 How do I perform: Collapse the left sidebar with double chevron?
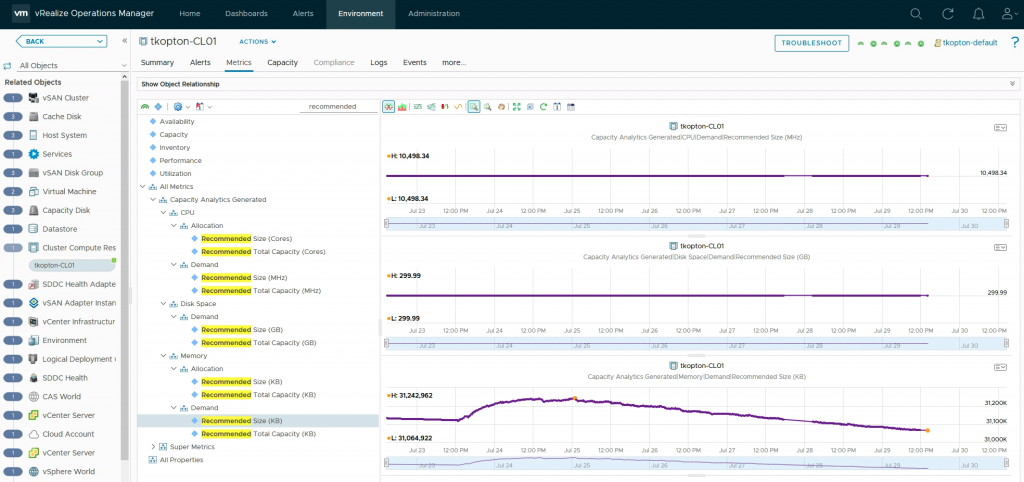pyautogui.click(x=125, y=40)
